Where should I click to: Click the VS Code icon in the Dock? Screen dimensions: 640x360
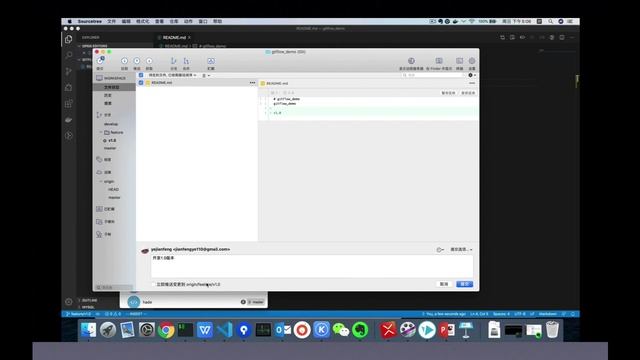224,330
